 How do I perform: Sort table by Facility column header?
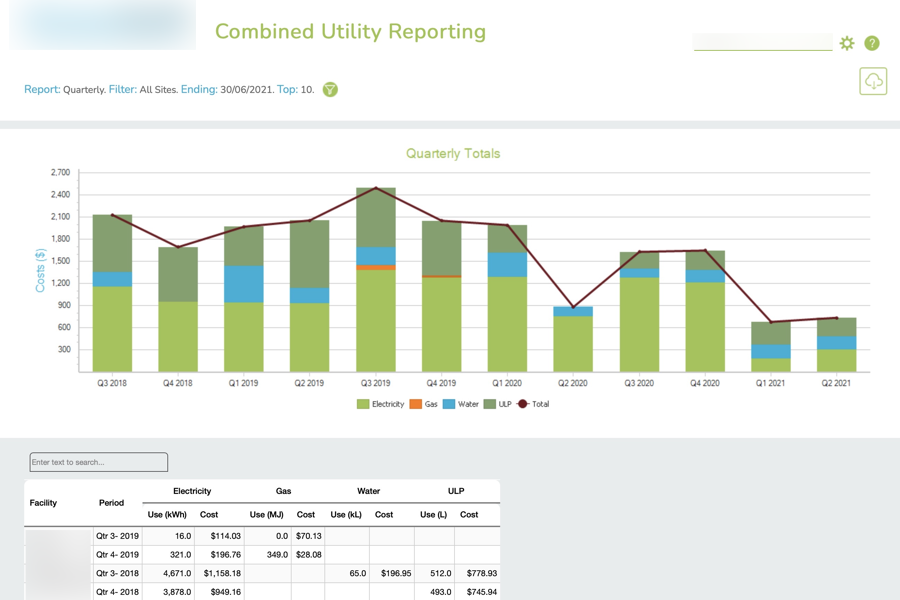[x=44, y=503]
